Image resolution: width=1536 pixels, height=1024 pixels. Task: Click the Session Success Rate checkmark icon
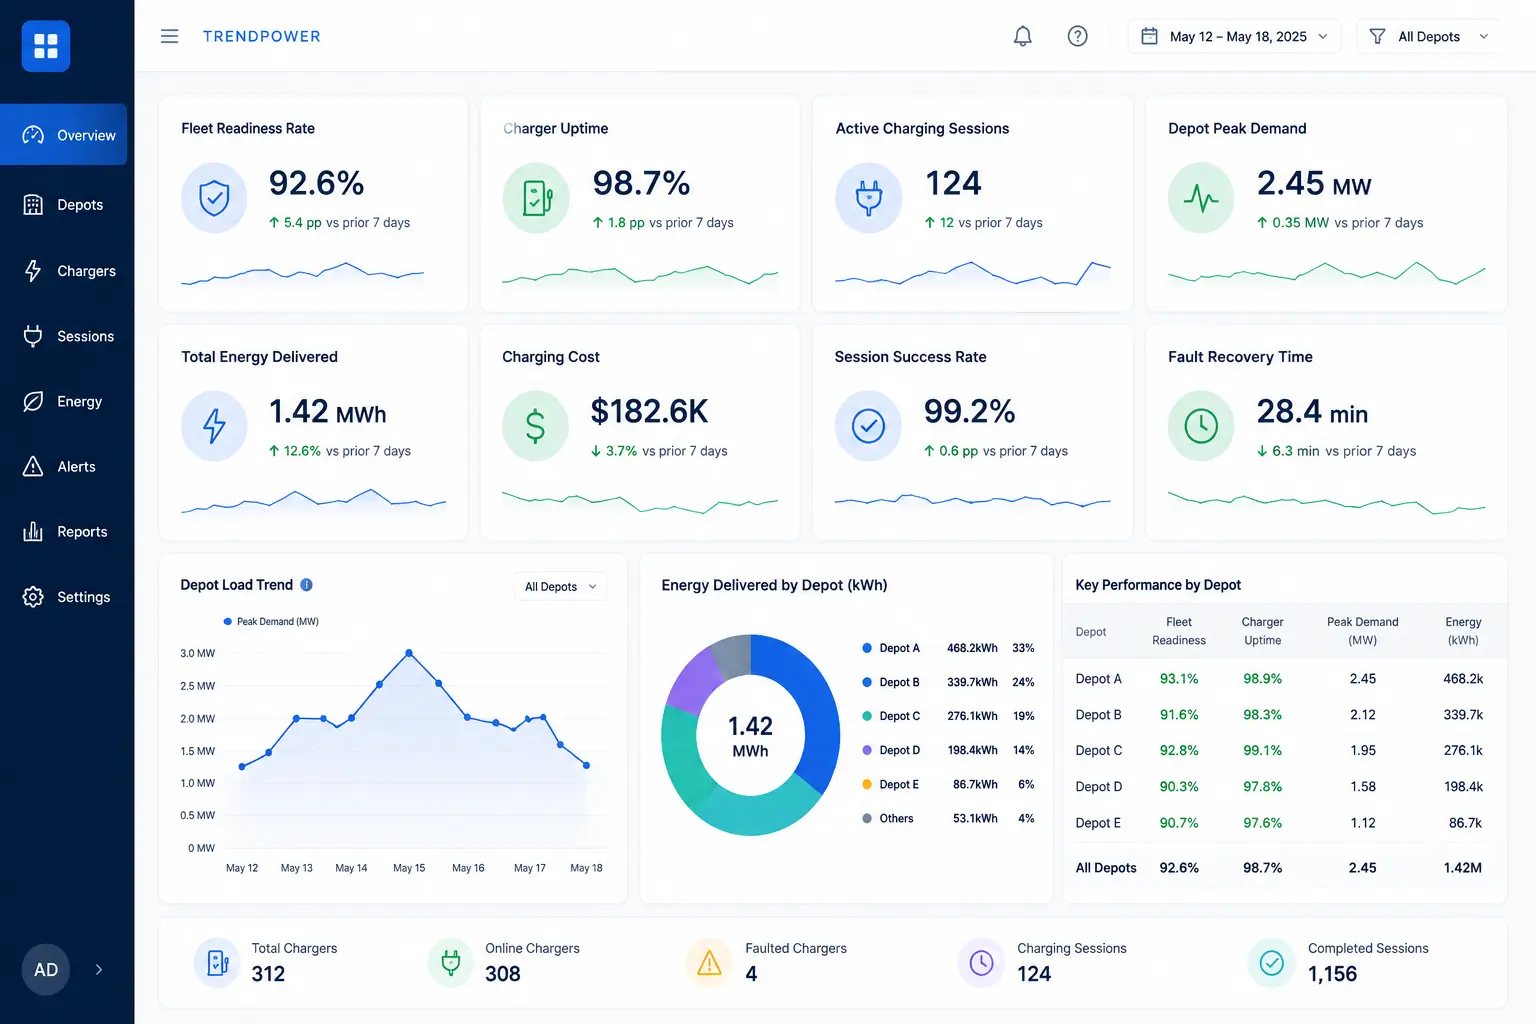868,426
